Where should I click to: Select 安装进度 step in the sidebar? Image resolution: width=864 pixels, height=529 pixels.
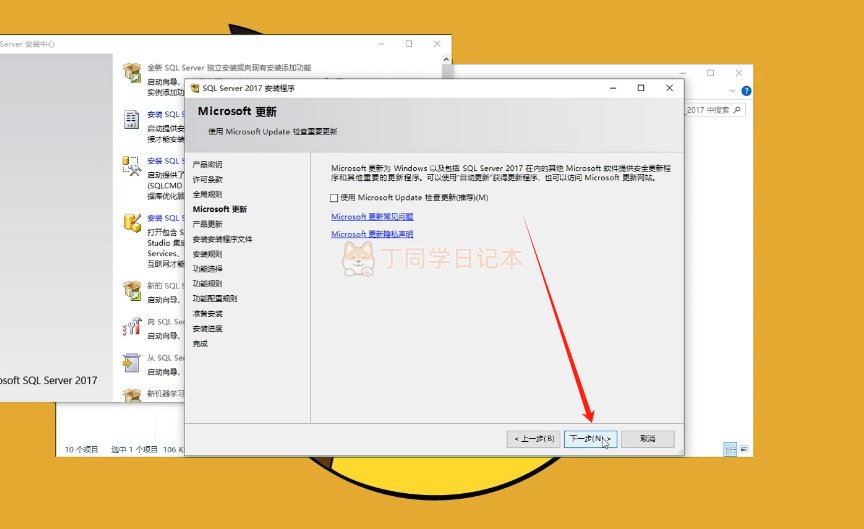(x=207, y=328)
